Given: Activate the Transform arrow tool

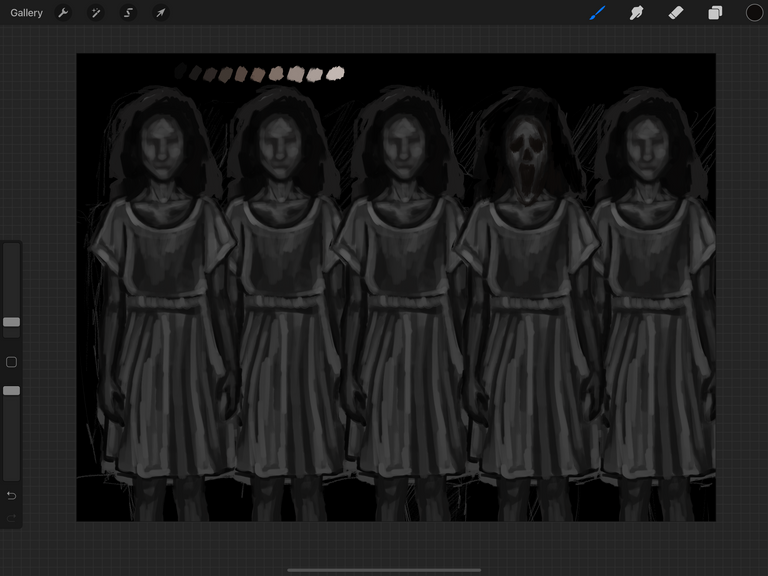Looking at the screenshot, I should pyautogui.click(x=161, y=13).
